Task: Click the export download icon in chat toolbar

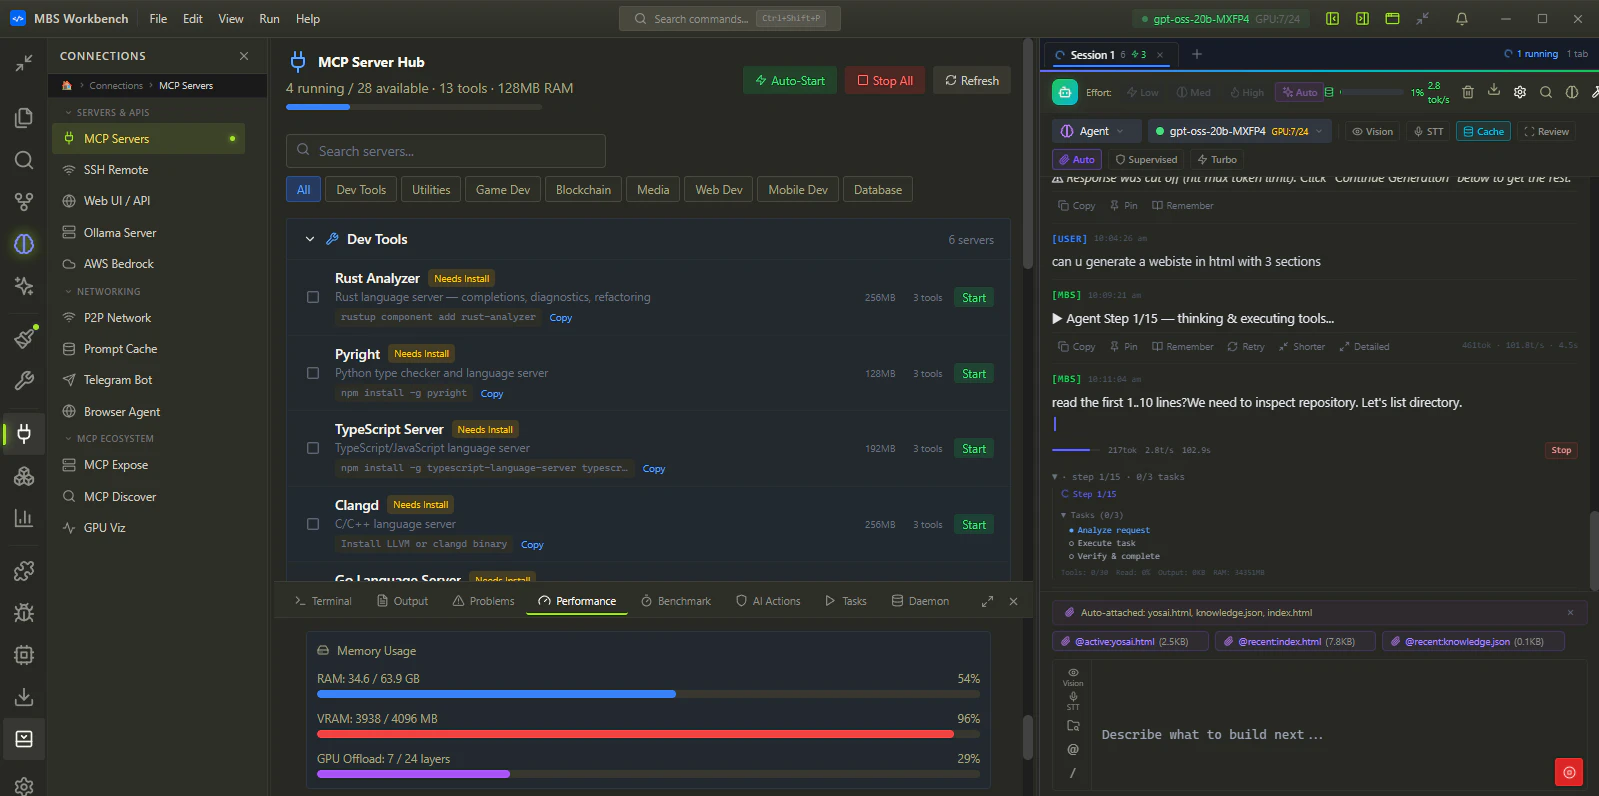Action: (x=1494, y=91)
